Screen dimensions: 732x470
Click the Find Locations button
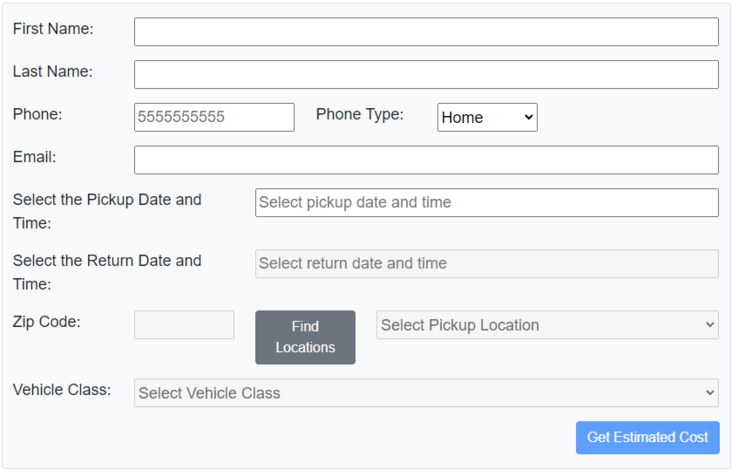point(305,337)
